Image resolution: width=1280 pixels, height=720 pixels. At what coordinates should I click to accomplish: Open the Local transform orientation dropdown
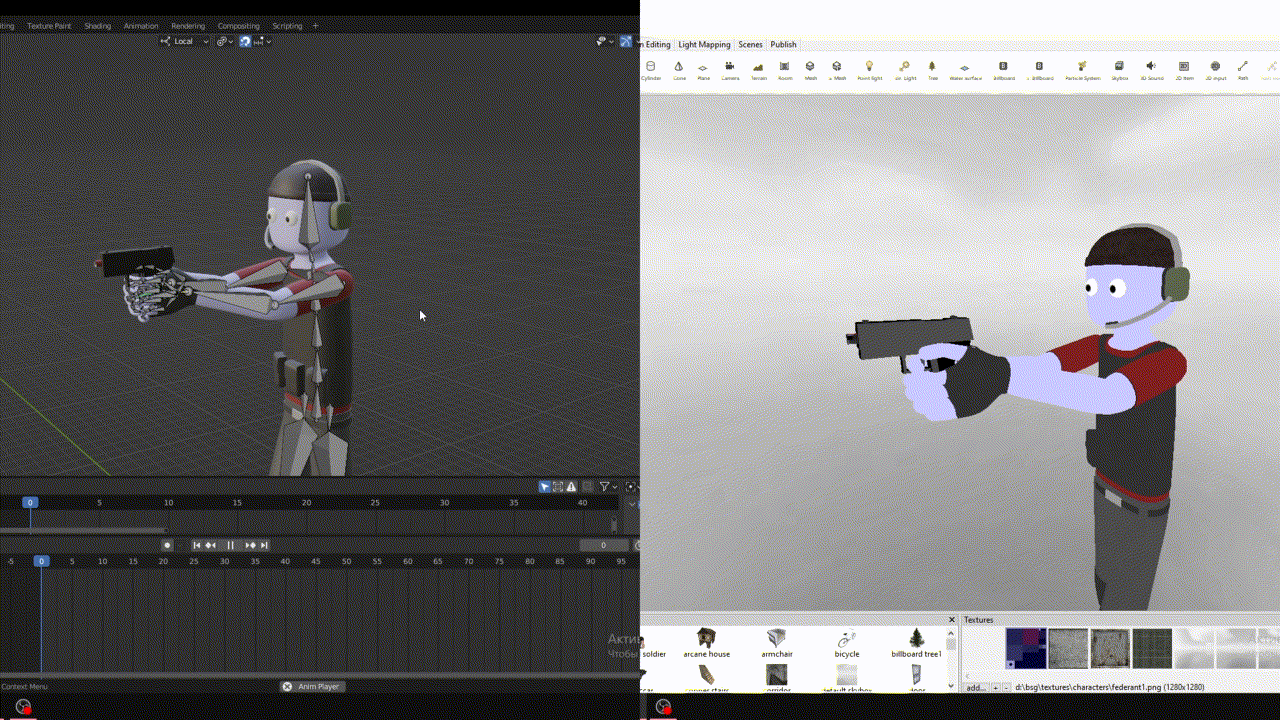[x=185, y=41]
